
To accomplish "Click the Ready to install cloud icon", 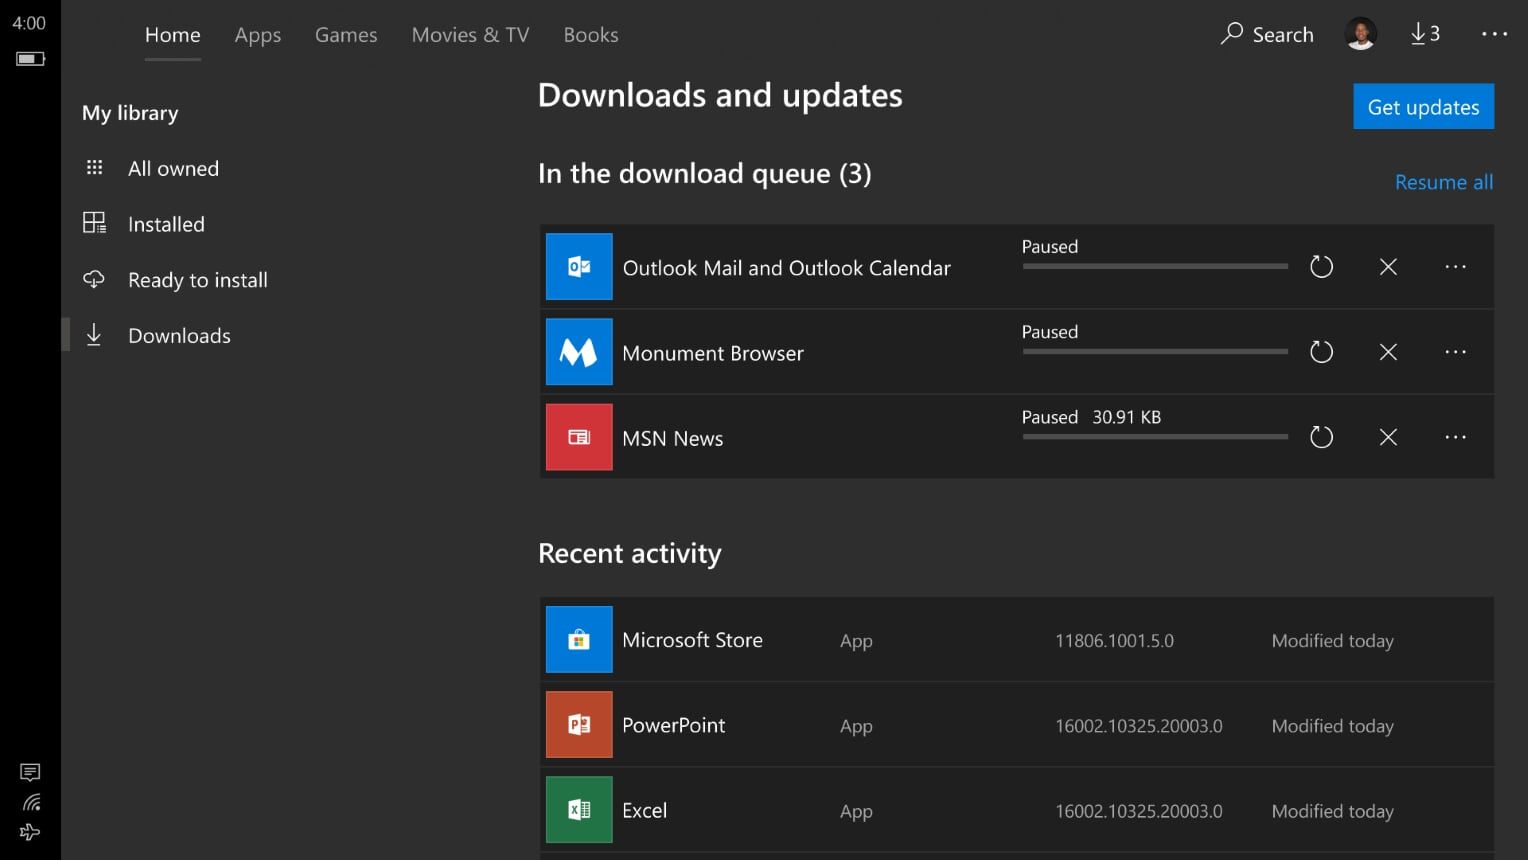I will pyautogui.click(x=94, y=279).
